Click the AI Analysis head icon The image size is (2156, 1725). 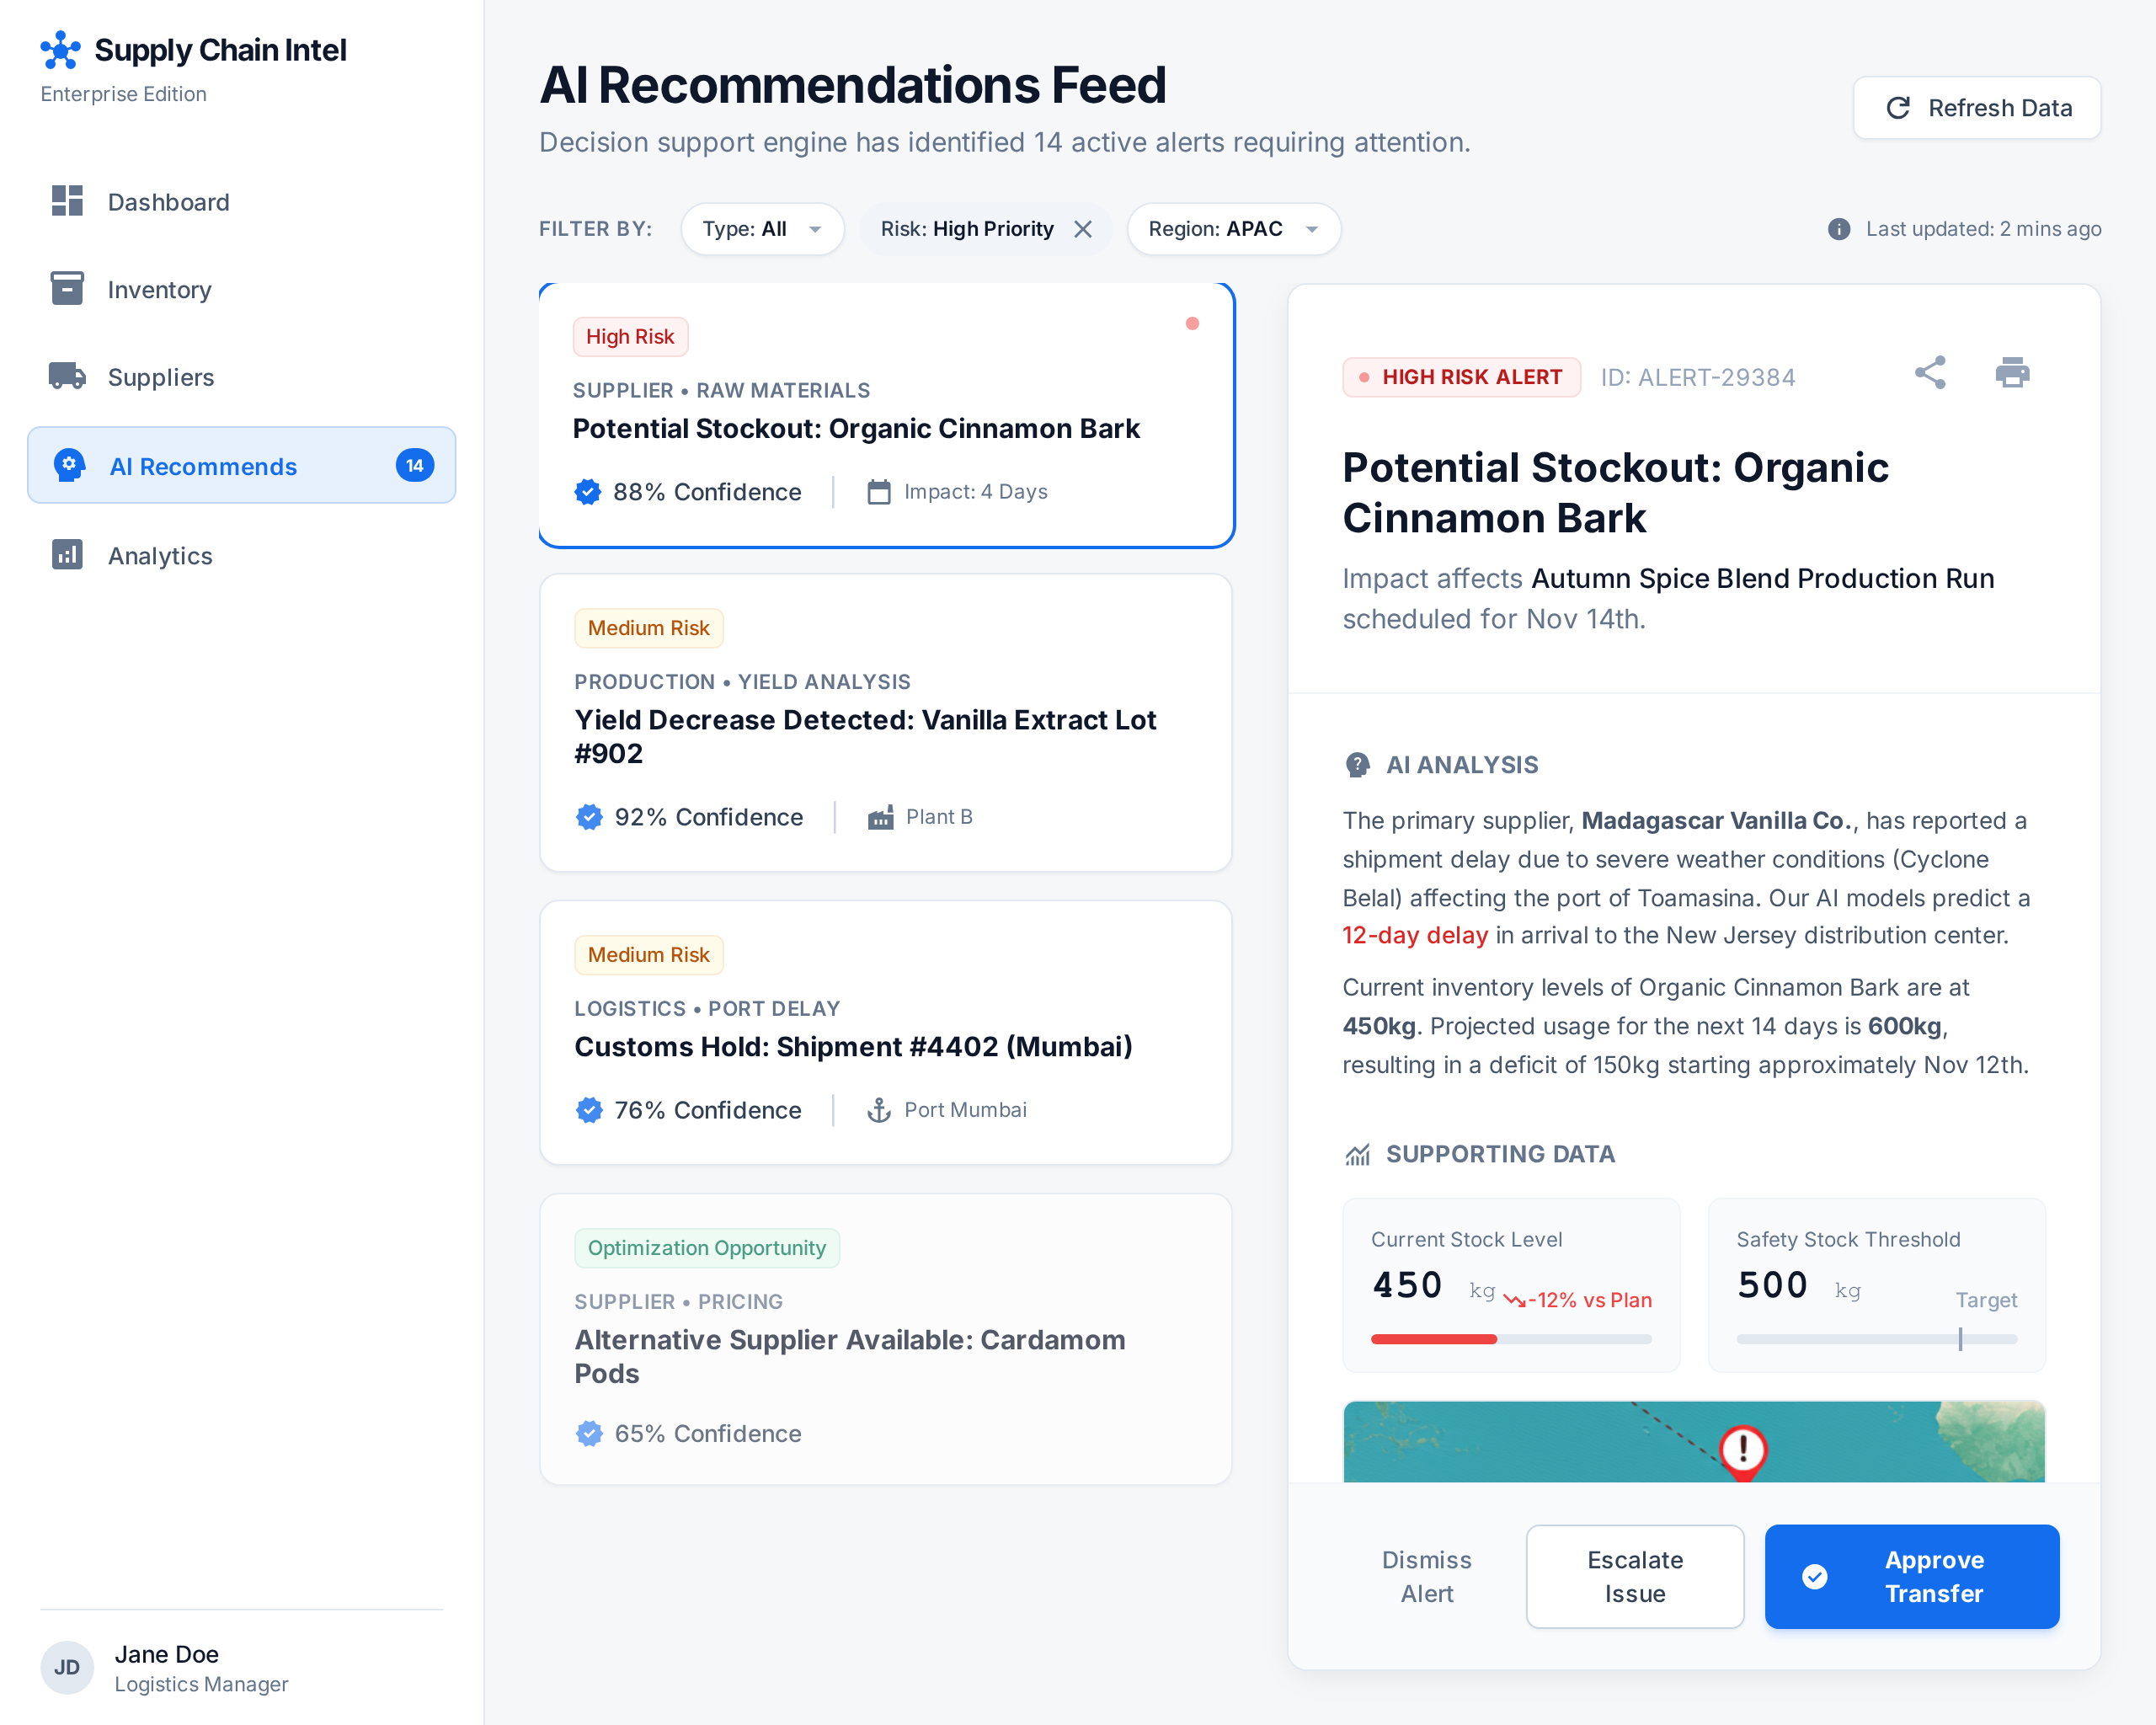coord(1357,765)
